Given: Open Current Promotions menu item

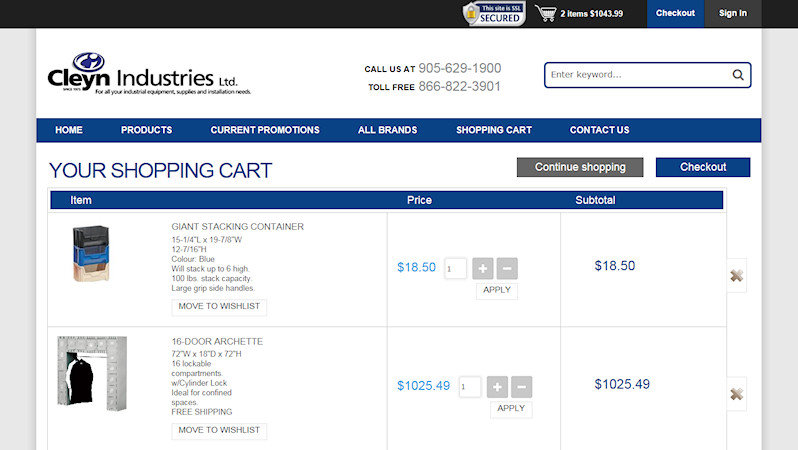Looking at the screenshot, I should (x=265, y=130).
